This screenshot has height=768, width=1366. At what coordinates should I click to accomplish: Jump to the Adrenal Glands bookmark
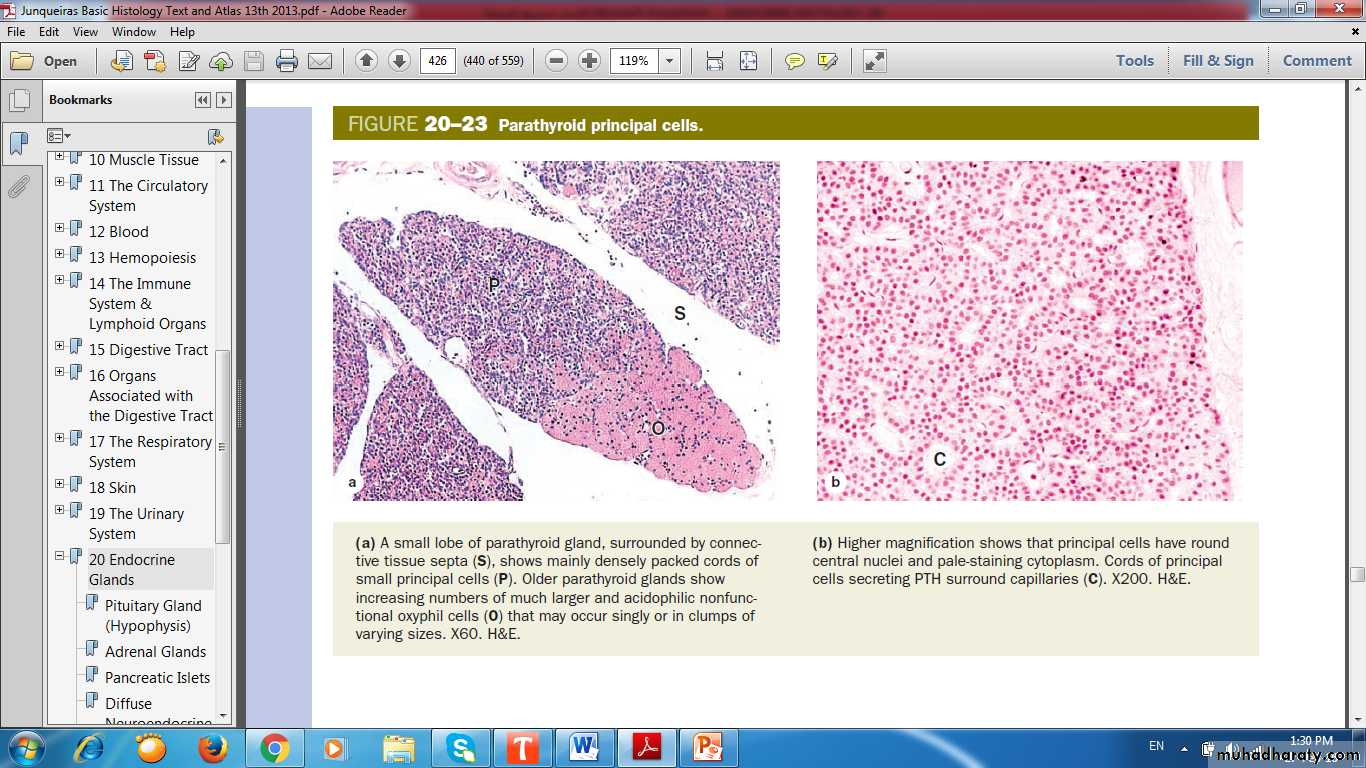pyautogui.click(x=155, y=651)
